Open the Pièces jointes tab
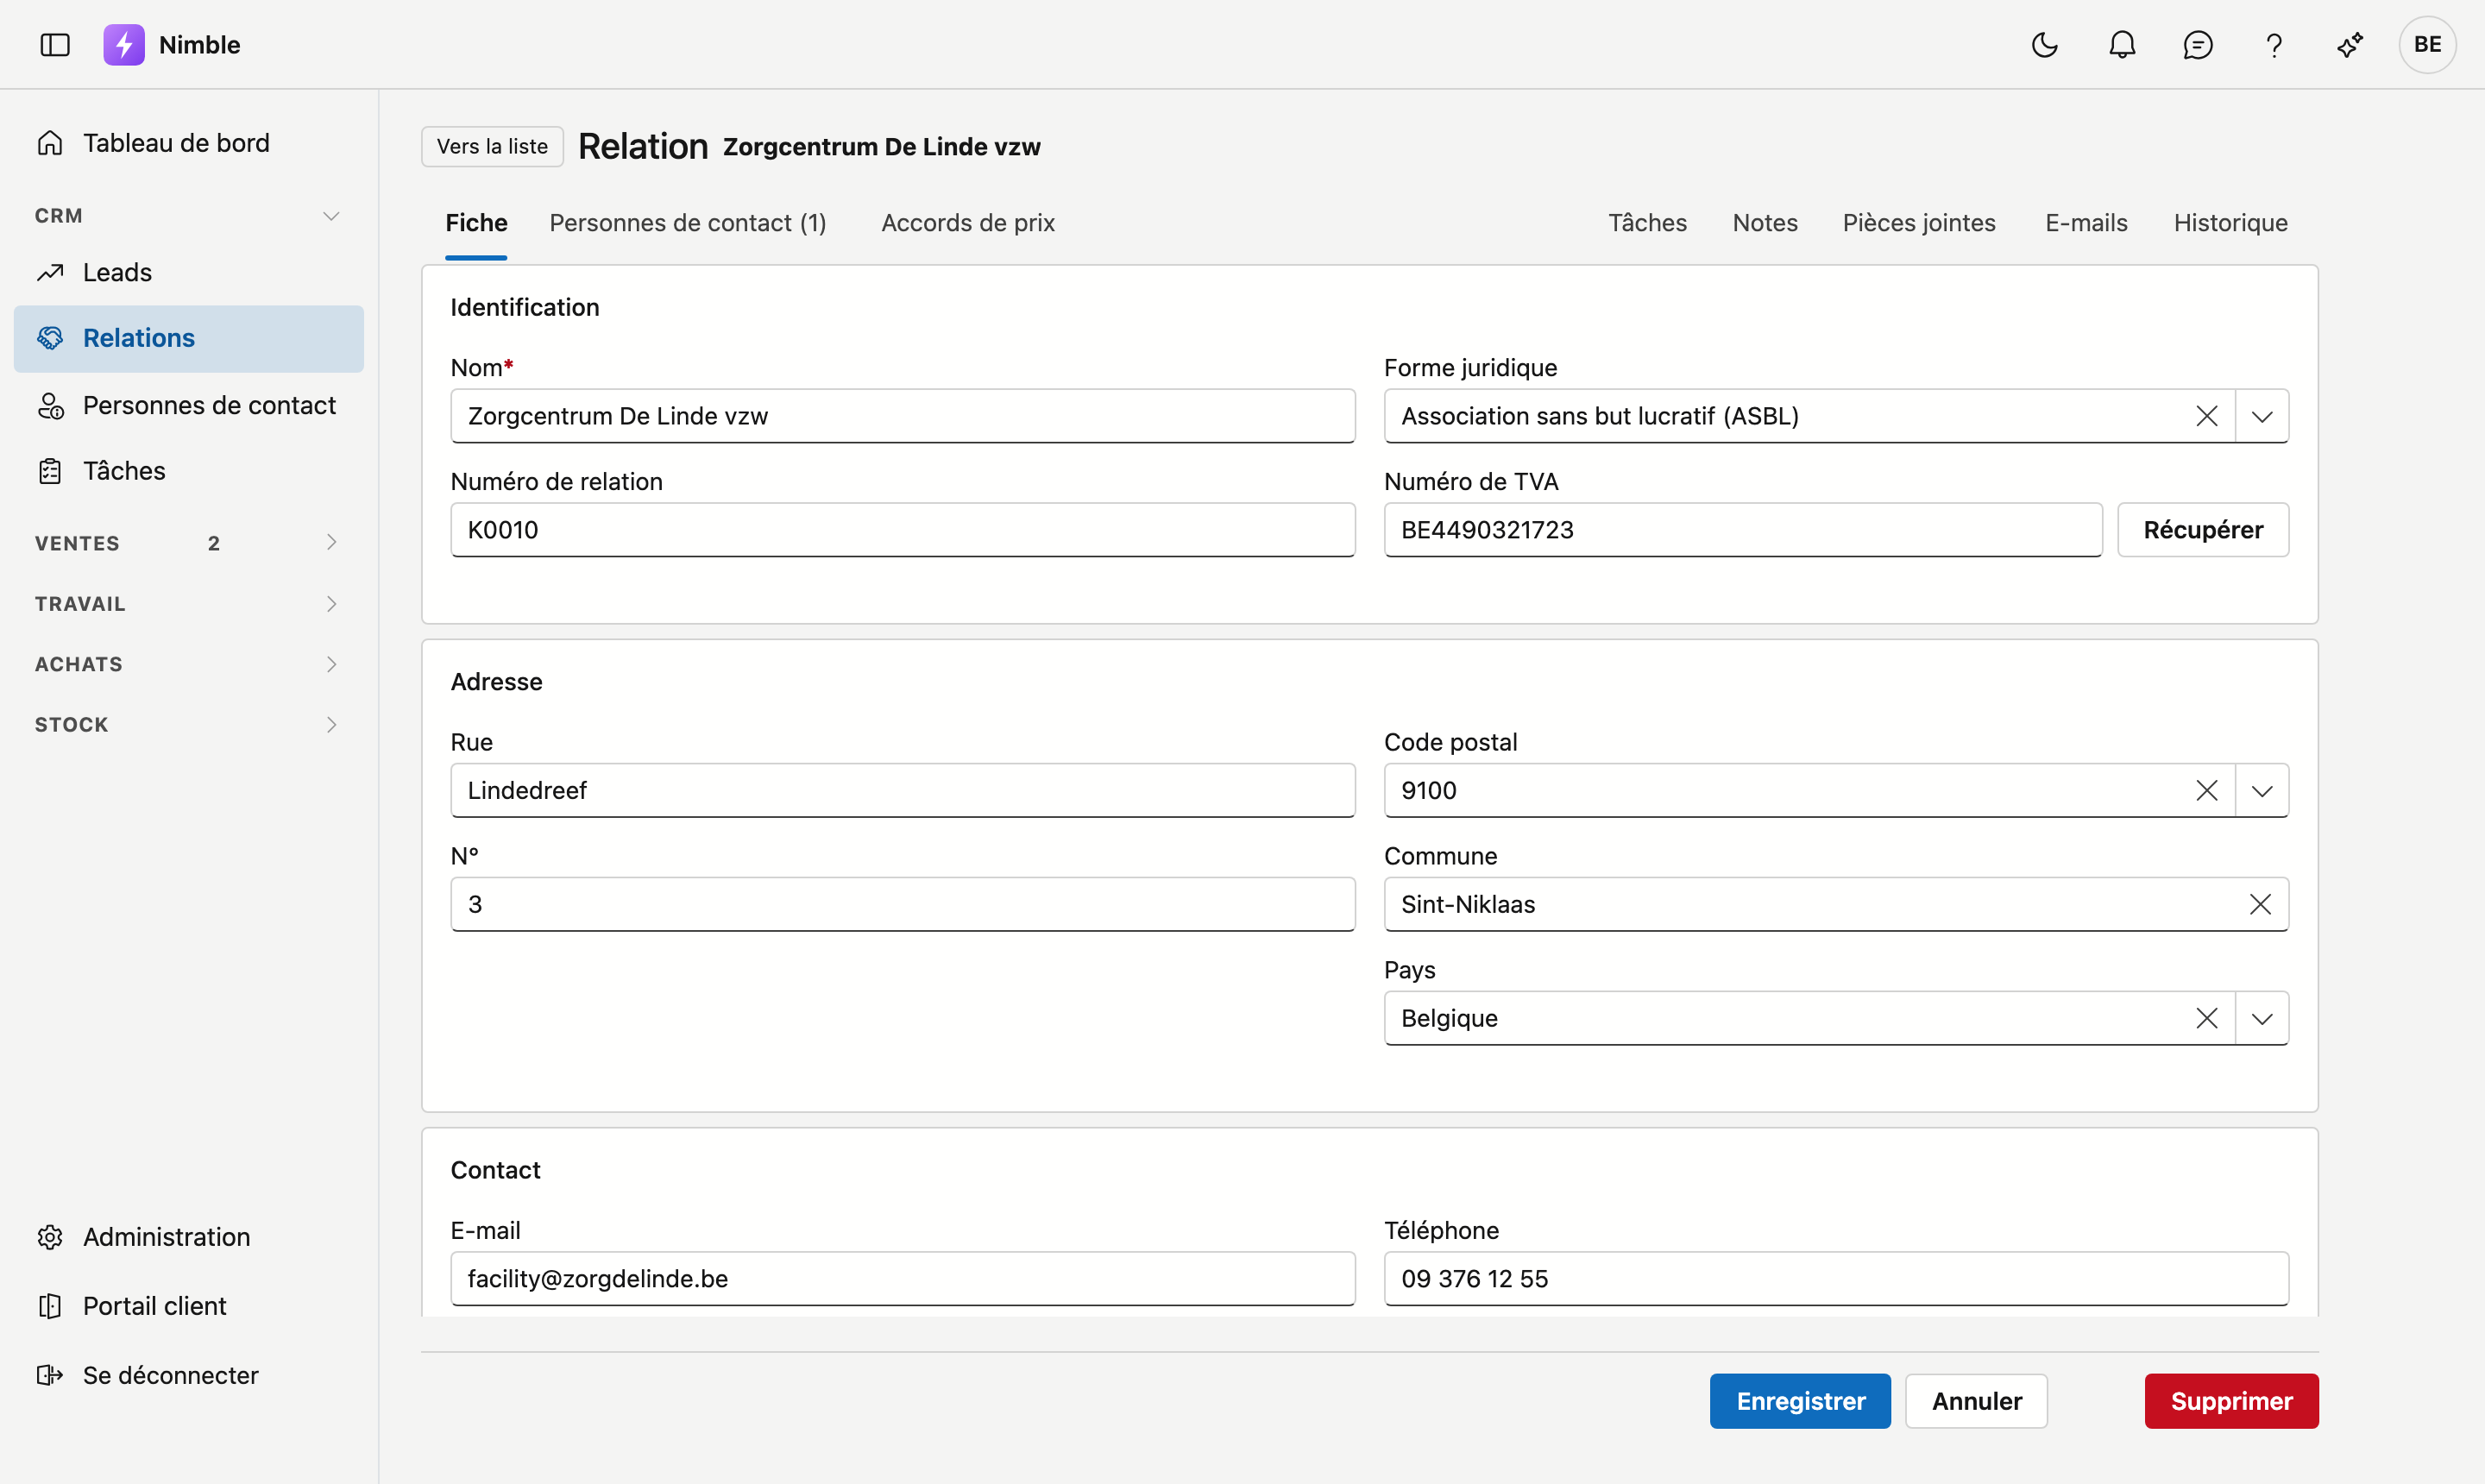The height and width of the screenshot is (1484, 2485). [x=1919, y=223]
